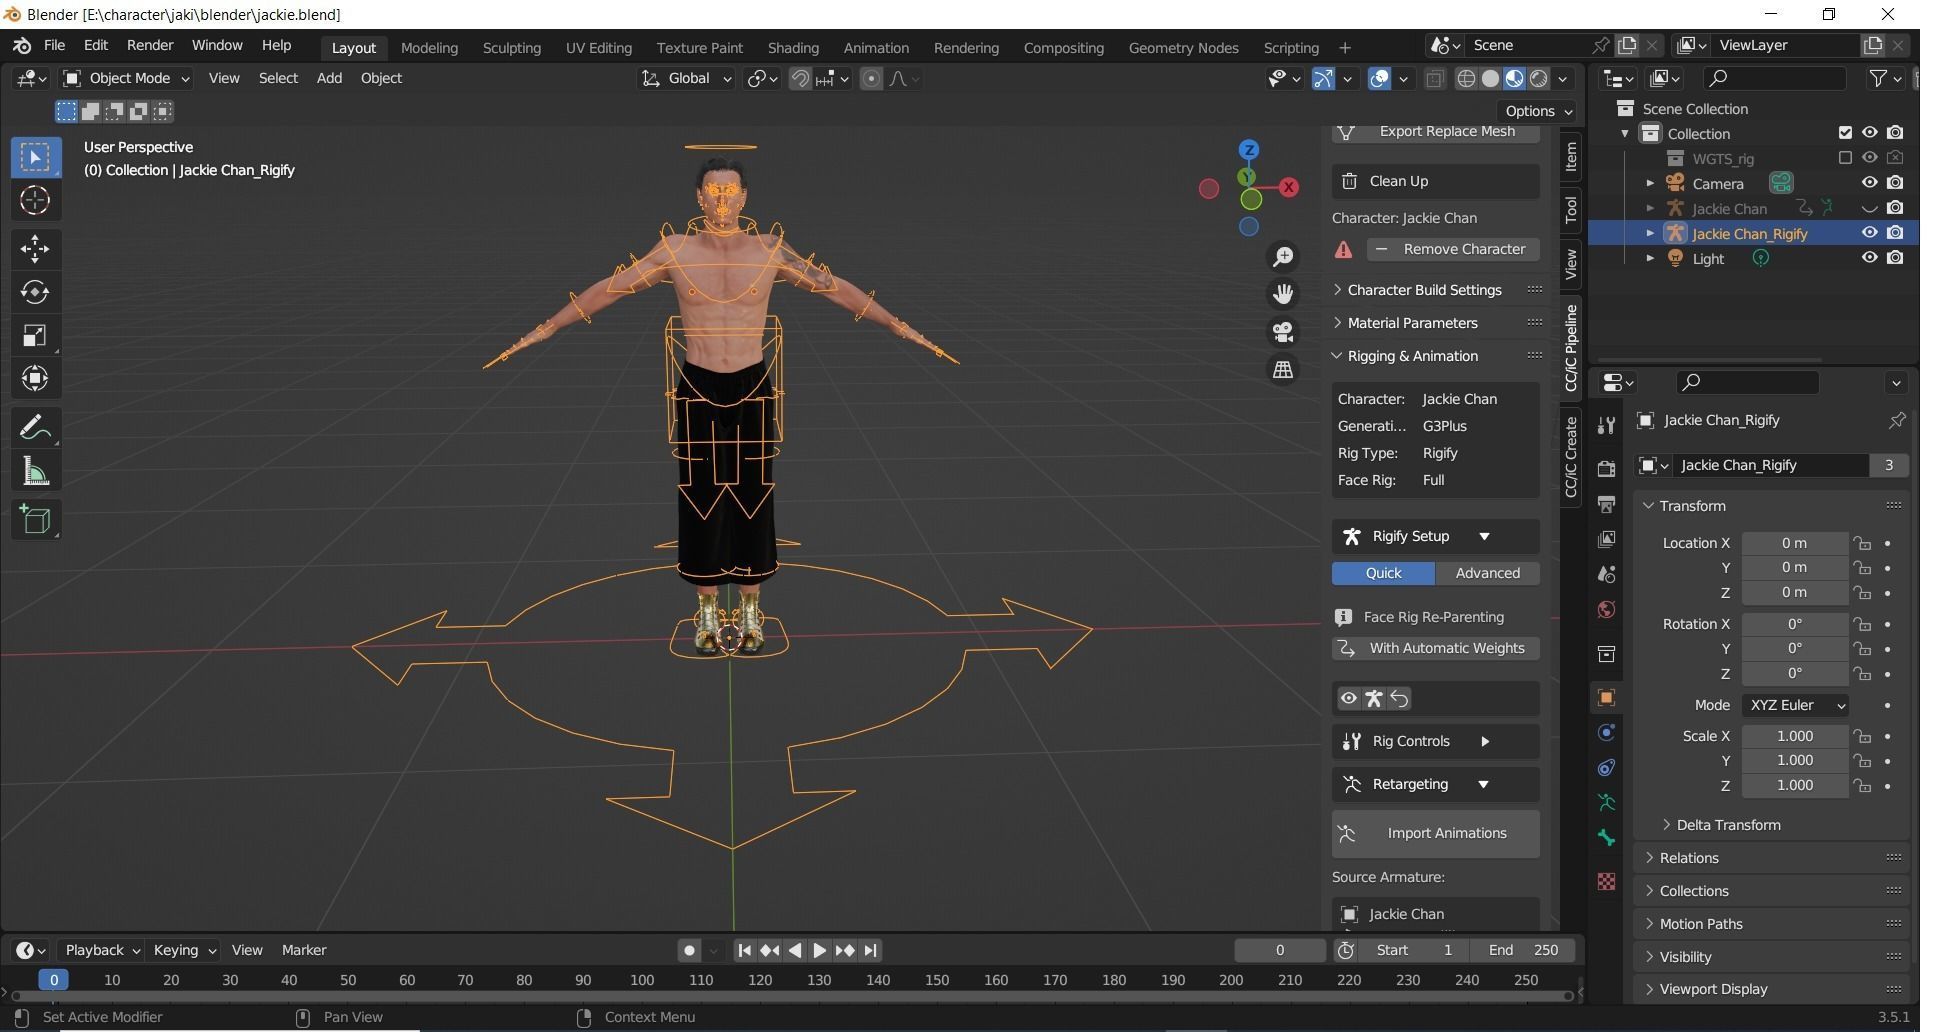Open the XYZ Euler rotation mode dropdown

1795,705
